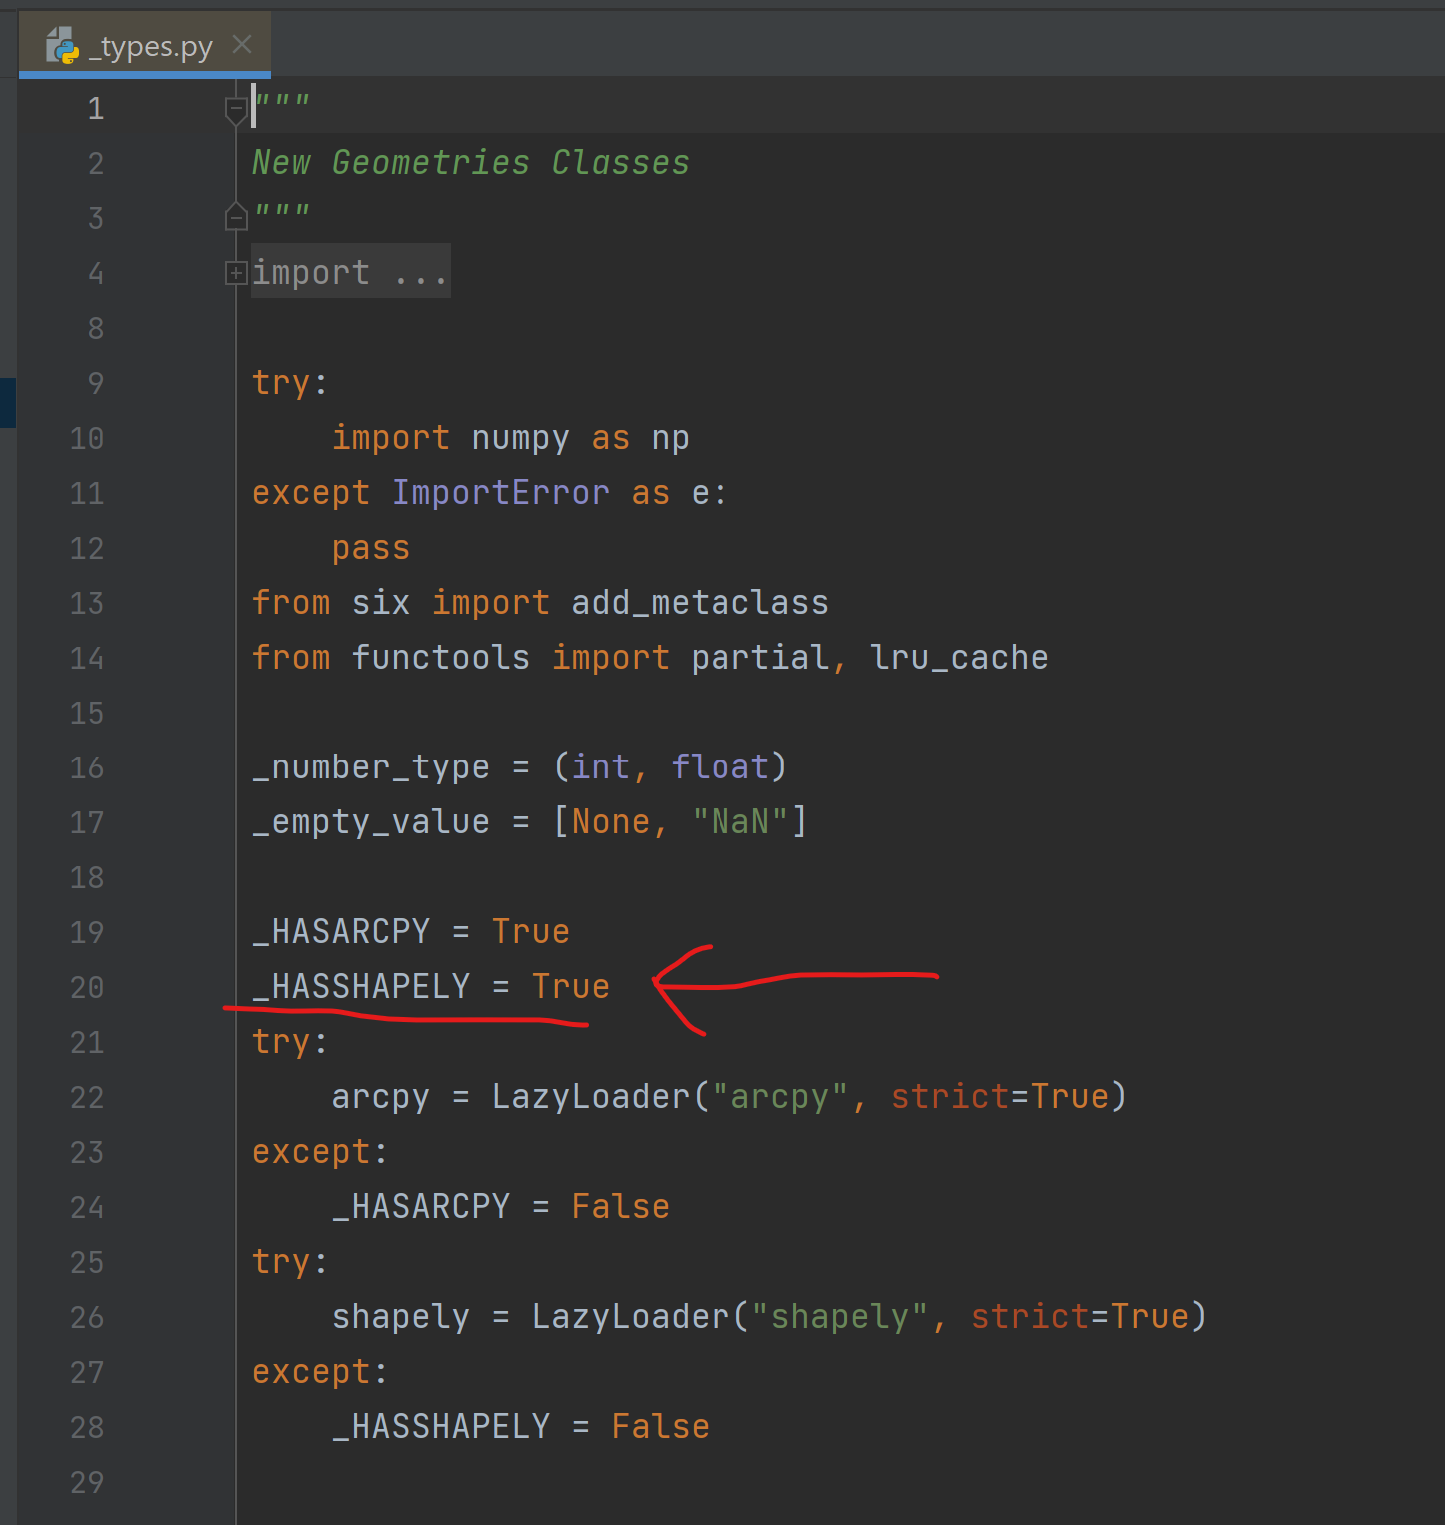The width and height of the screenshot is (1445, 1525).
Task: Click the blue marker on the left editor edge
Action: click(8, 402)
